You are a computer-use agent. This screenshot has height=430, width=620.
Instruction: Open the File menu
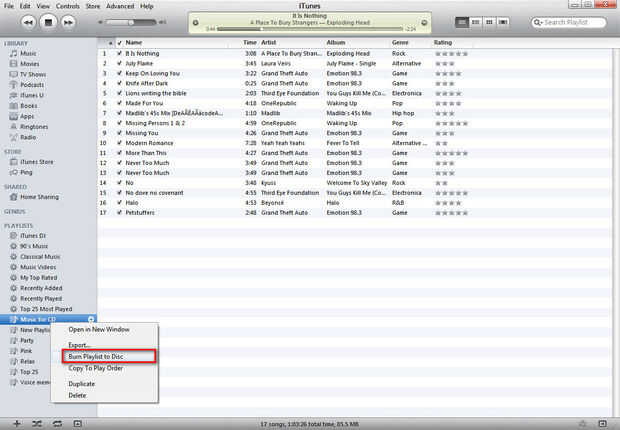coord(8,6)
